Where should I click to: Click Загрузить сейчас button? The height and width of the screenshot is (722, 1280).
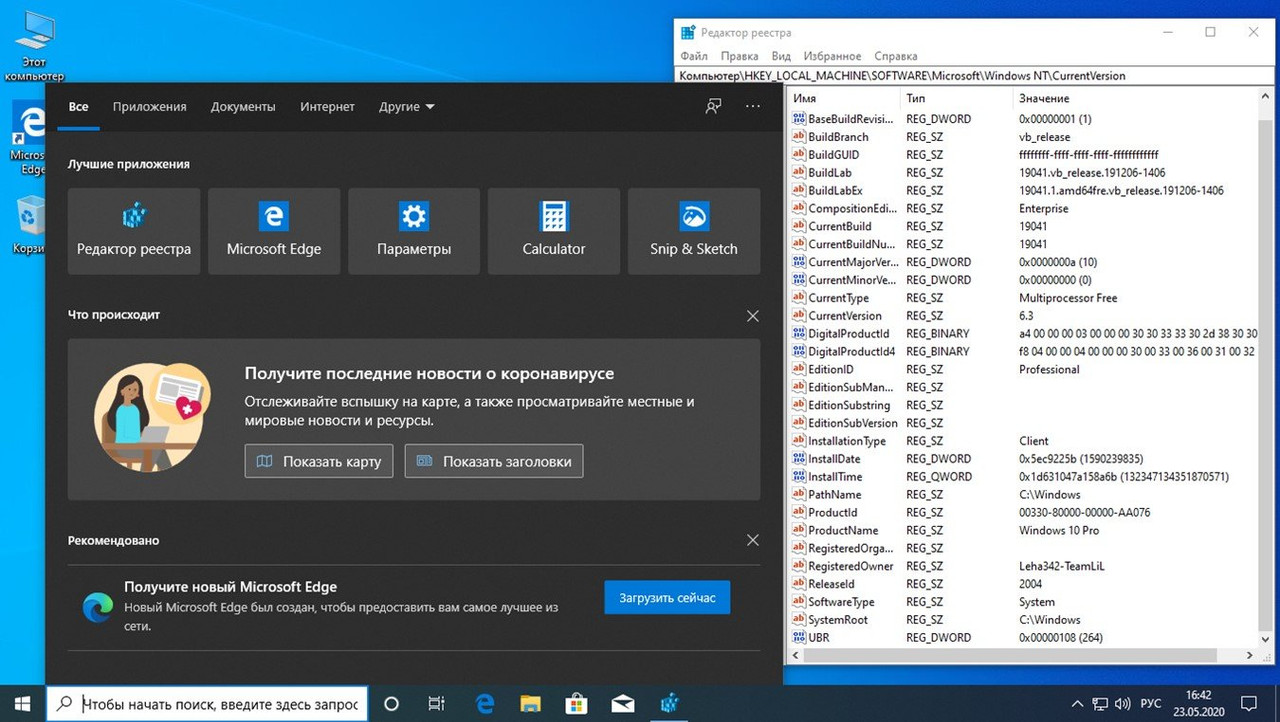667,598
